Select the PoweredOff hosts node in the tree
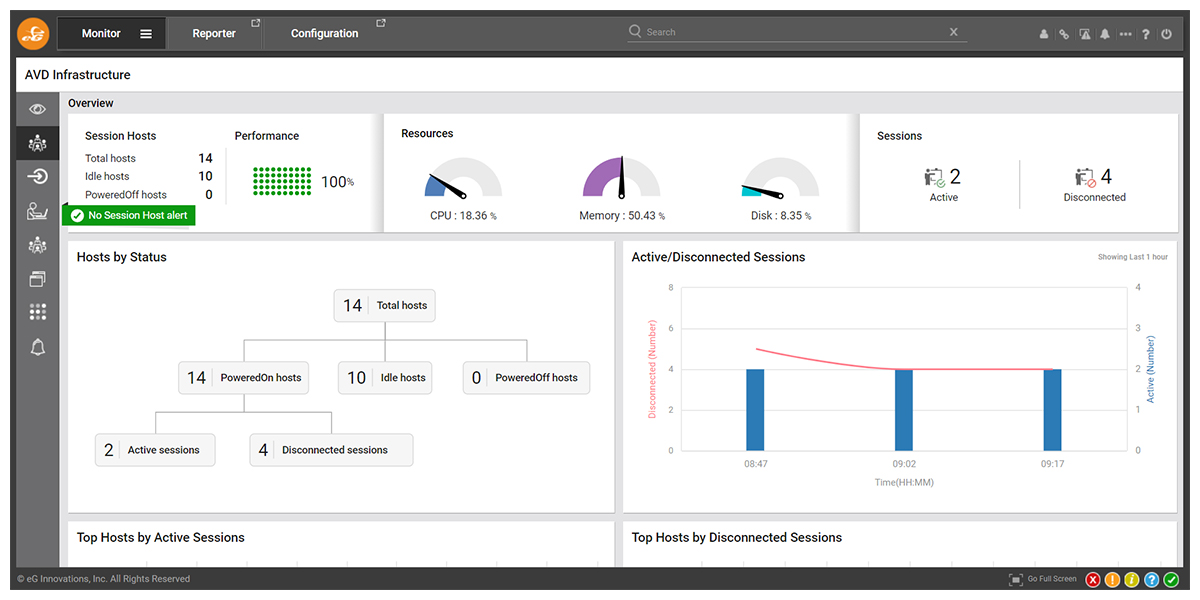The height and width of the screenshot is (600, 1200). tap(526, 378)
